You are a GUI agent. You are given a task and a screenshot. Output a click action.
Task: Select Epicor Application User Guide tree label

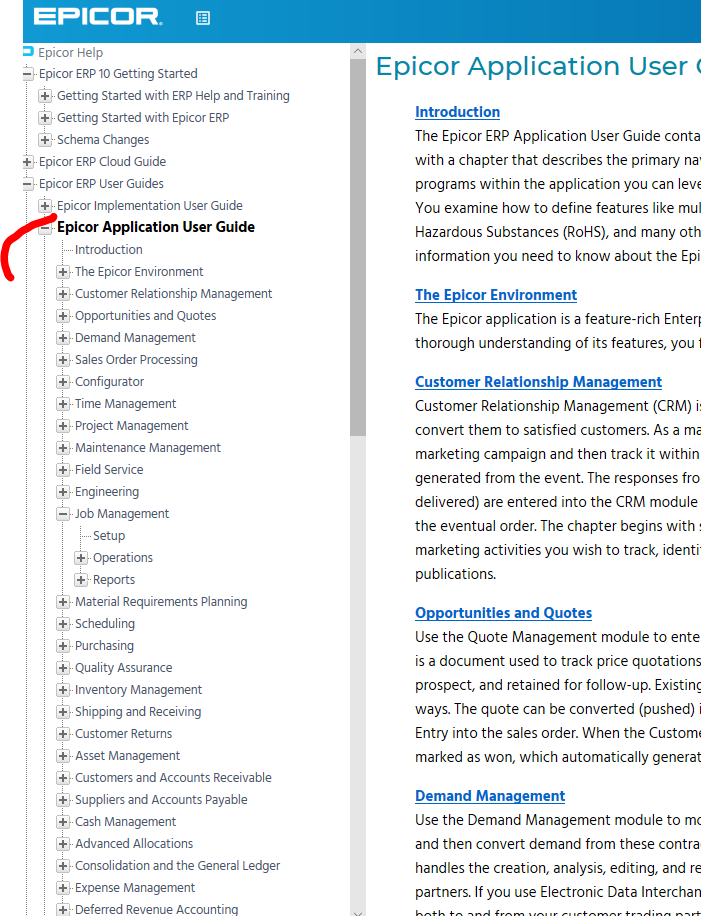click(156, 227)
